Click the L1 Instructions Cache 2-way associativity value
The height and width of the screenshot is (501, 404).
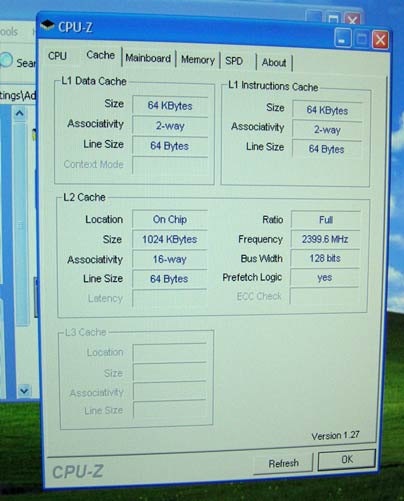click(x=327, y=129)
